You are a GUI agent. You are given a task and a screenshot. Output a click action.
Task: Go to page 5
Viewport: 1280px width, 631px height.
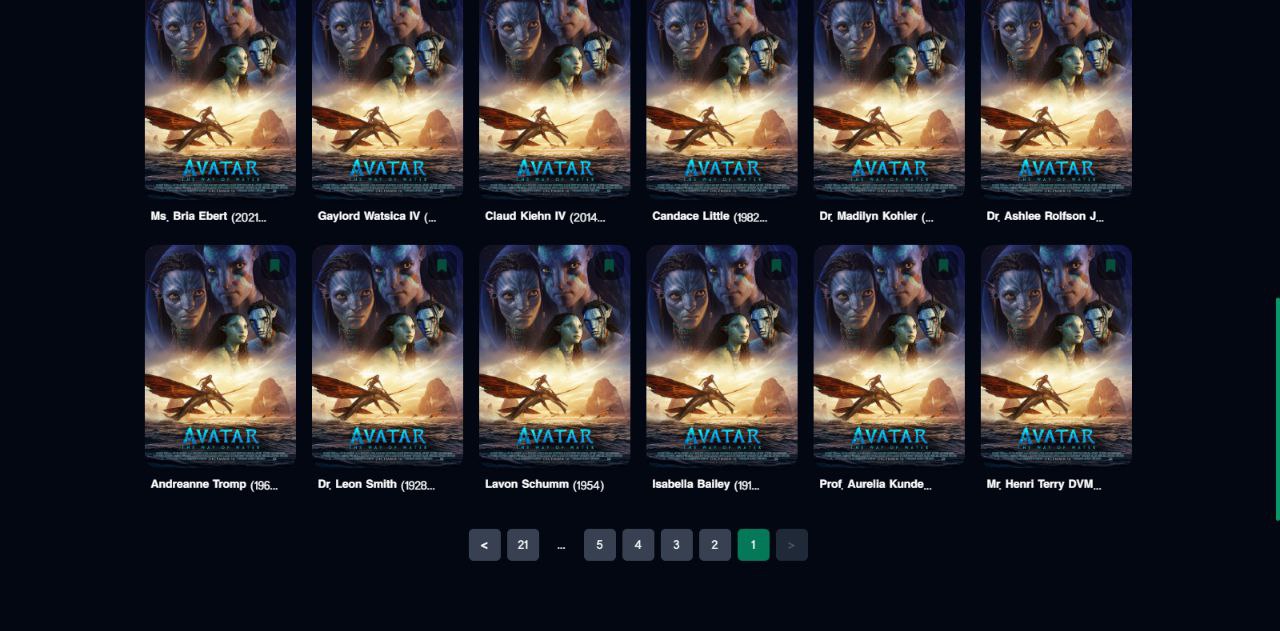pyautogui.click(x=600, y=545)
